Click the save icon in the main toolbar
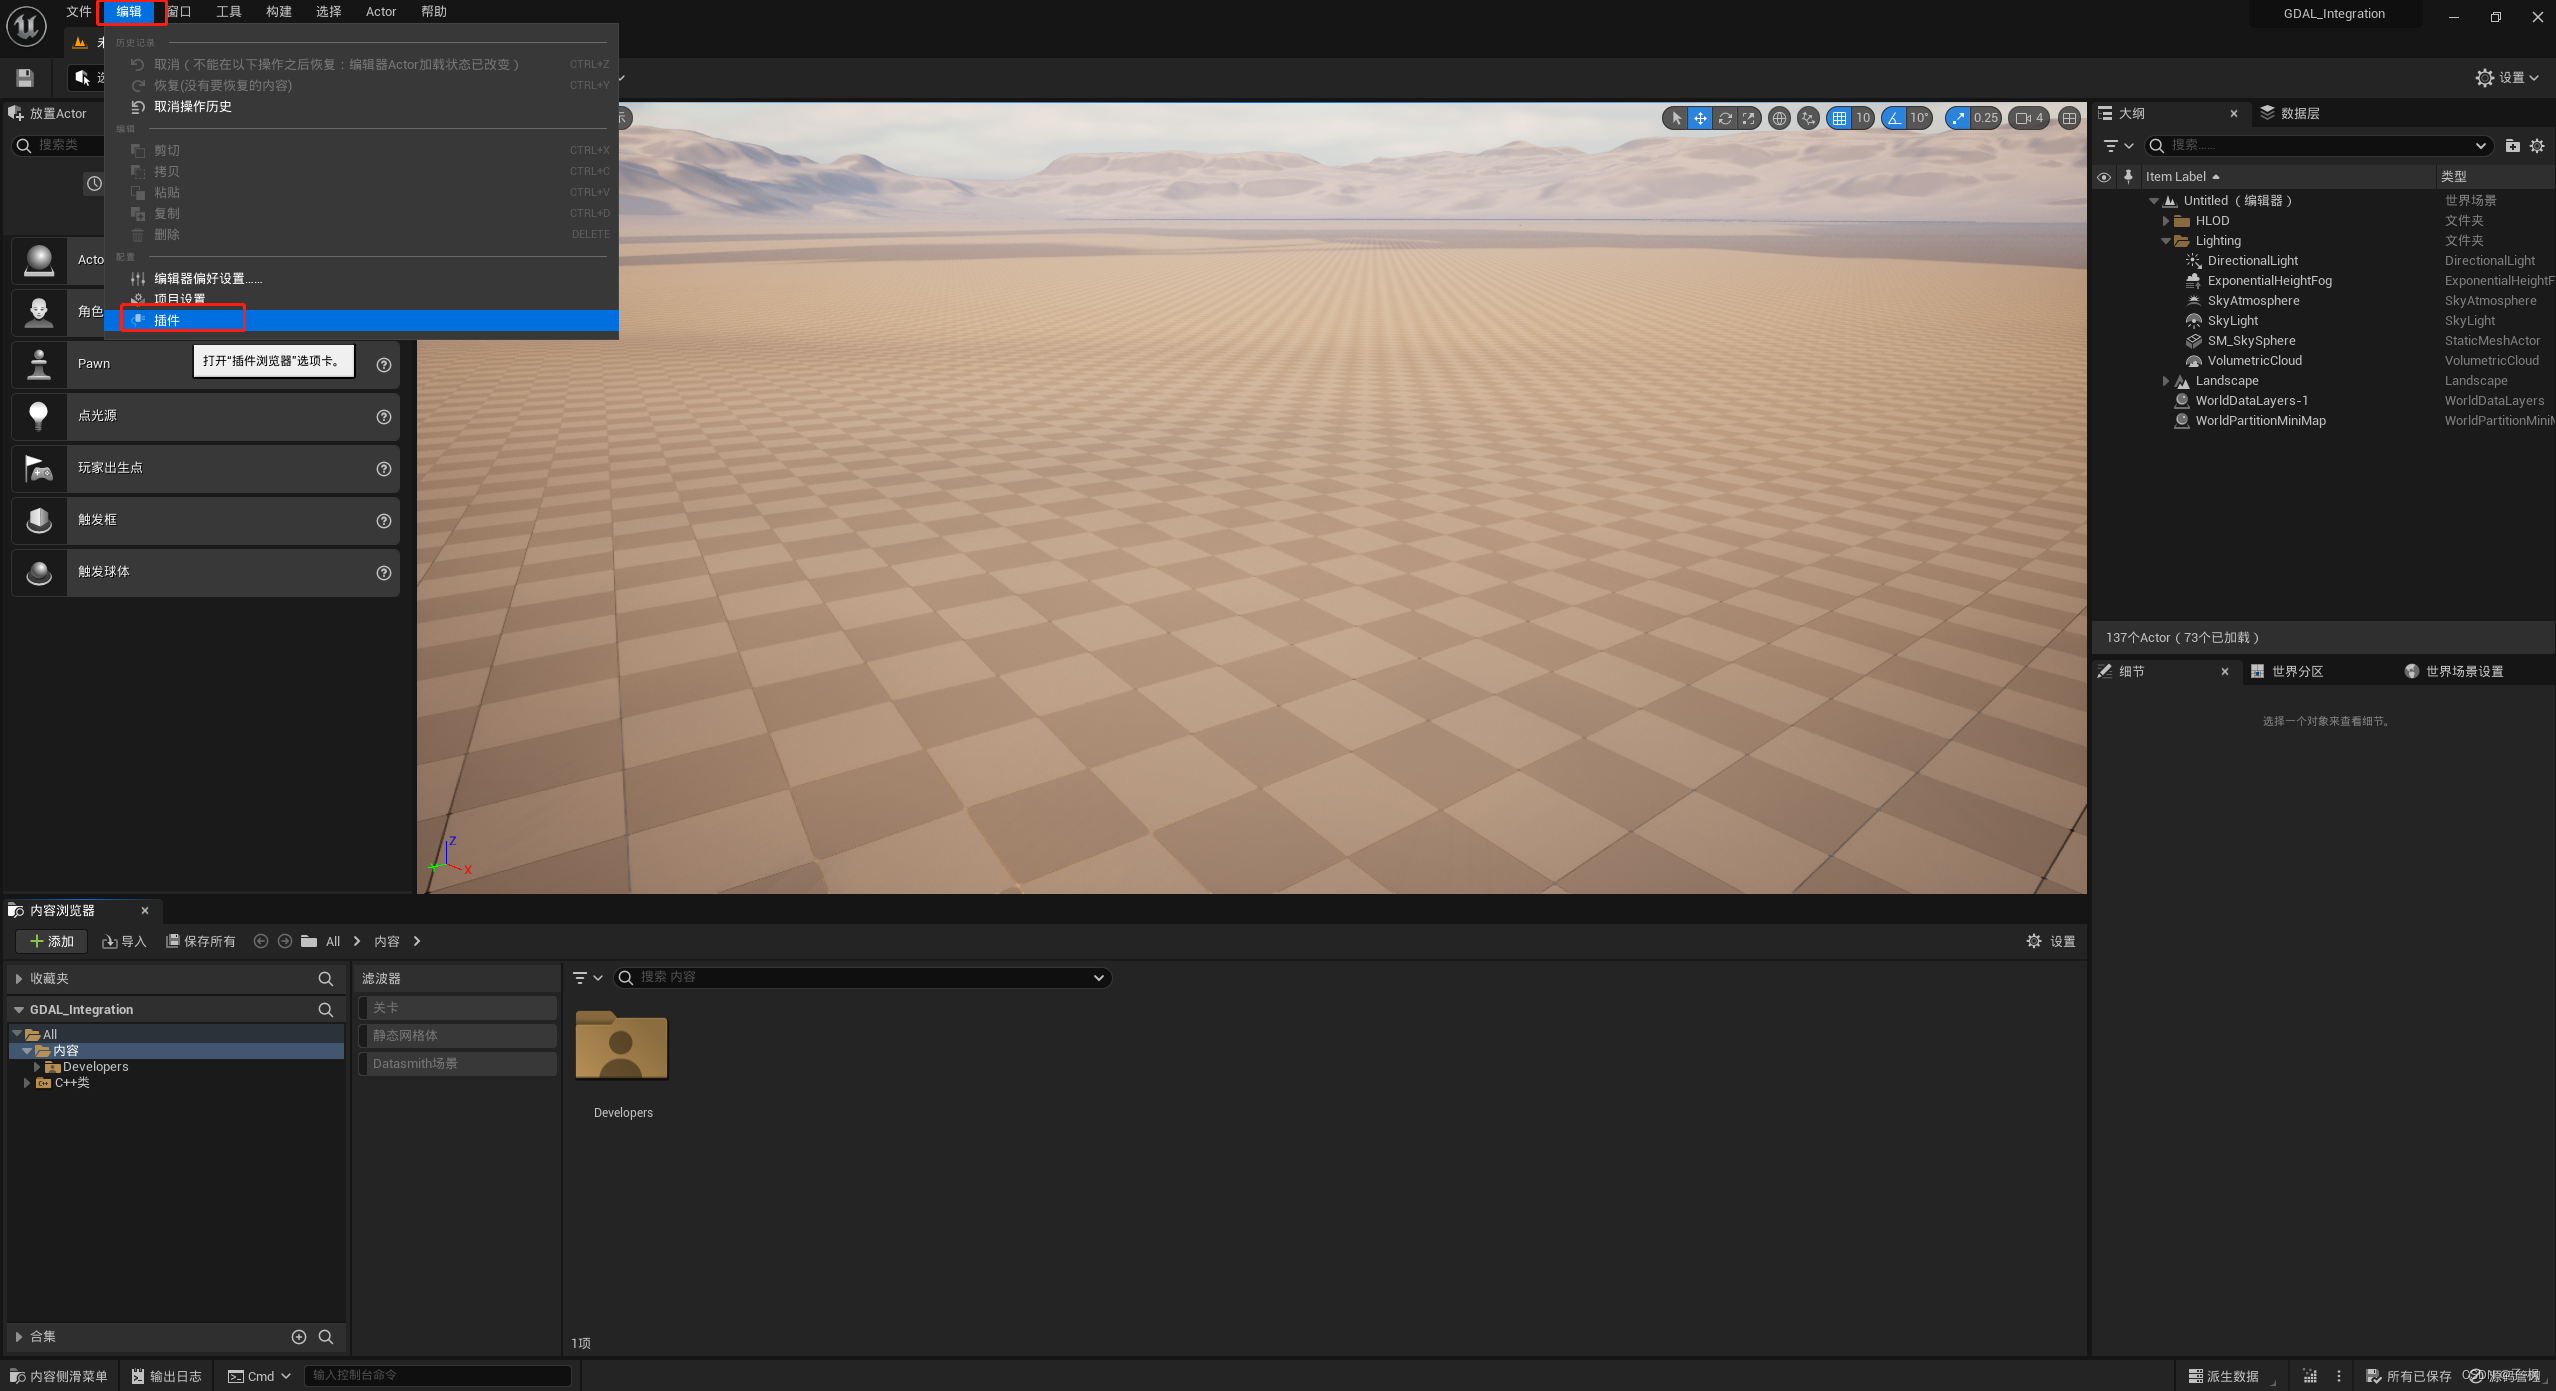Viewport: 2556px width, 1391px height. point(25,78)
